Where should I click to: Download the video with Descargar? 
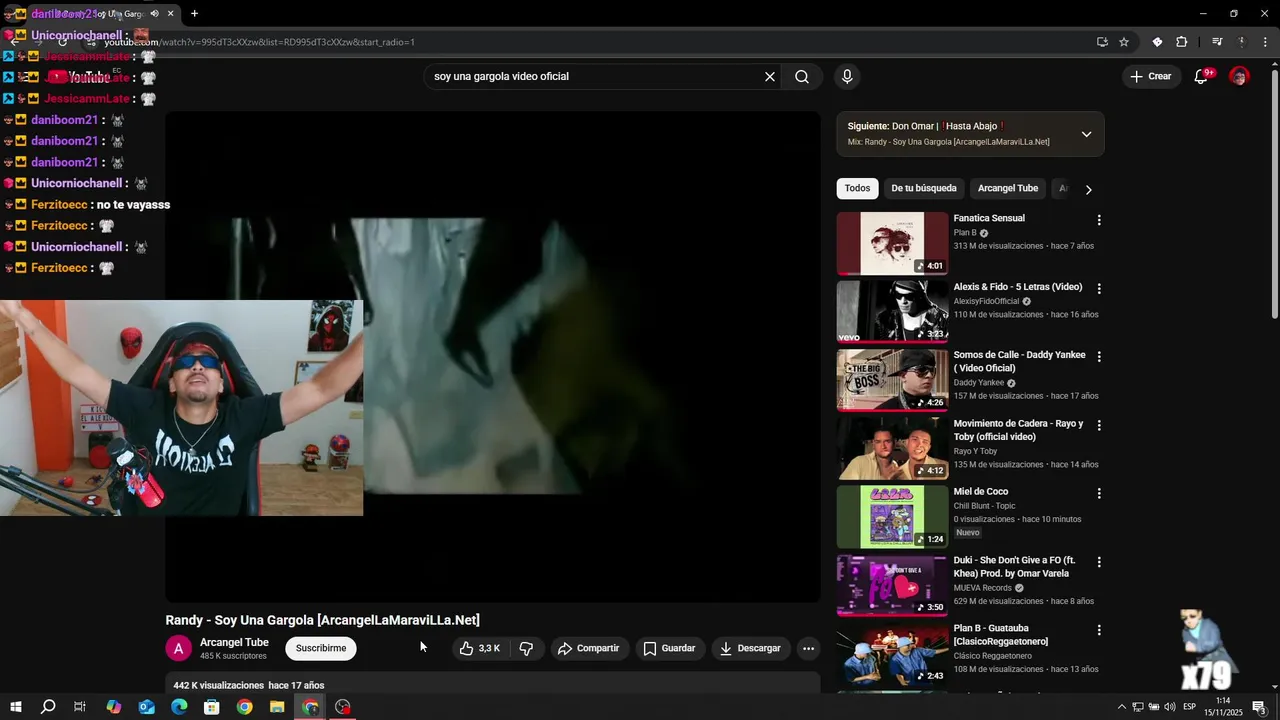click(x=751, y=648)
